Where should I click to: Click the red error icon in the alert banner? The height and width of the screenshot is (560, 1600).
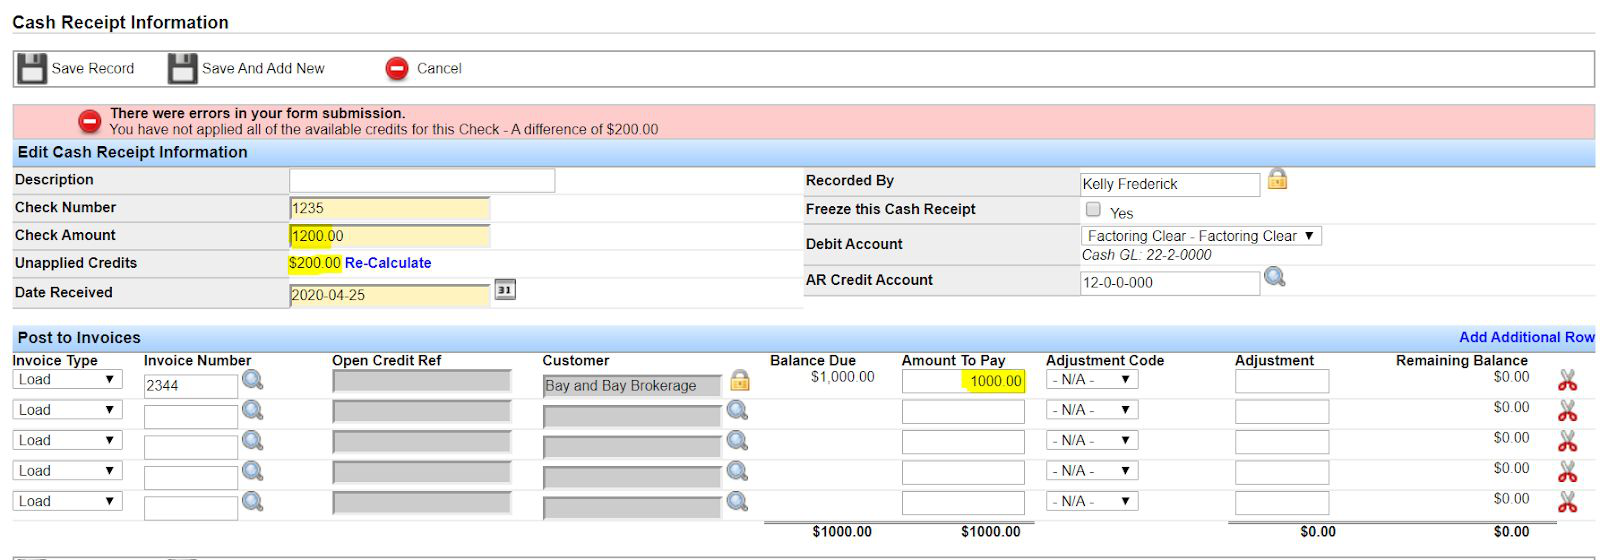pos(90,121)
